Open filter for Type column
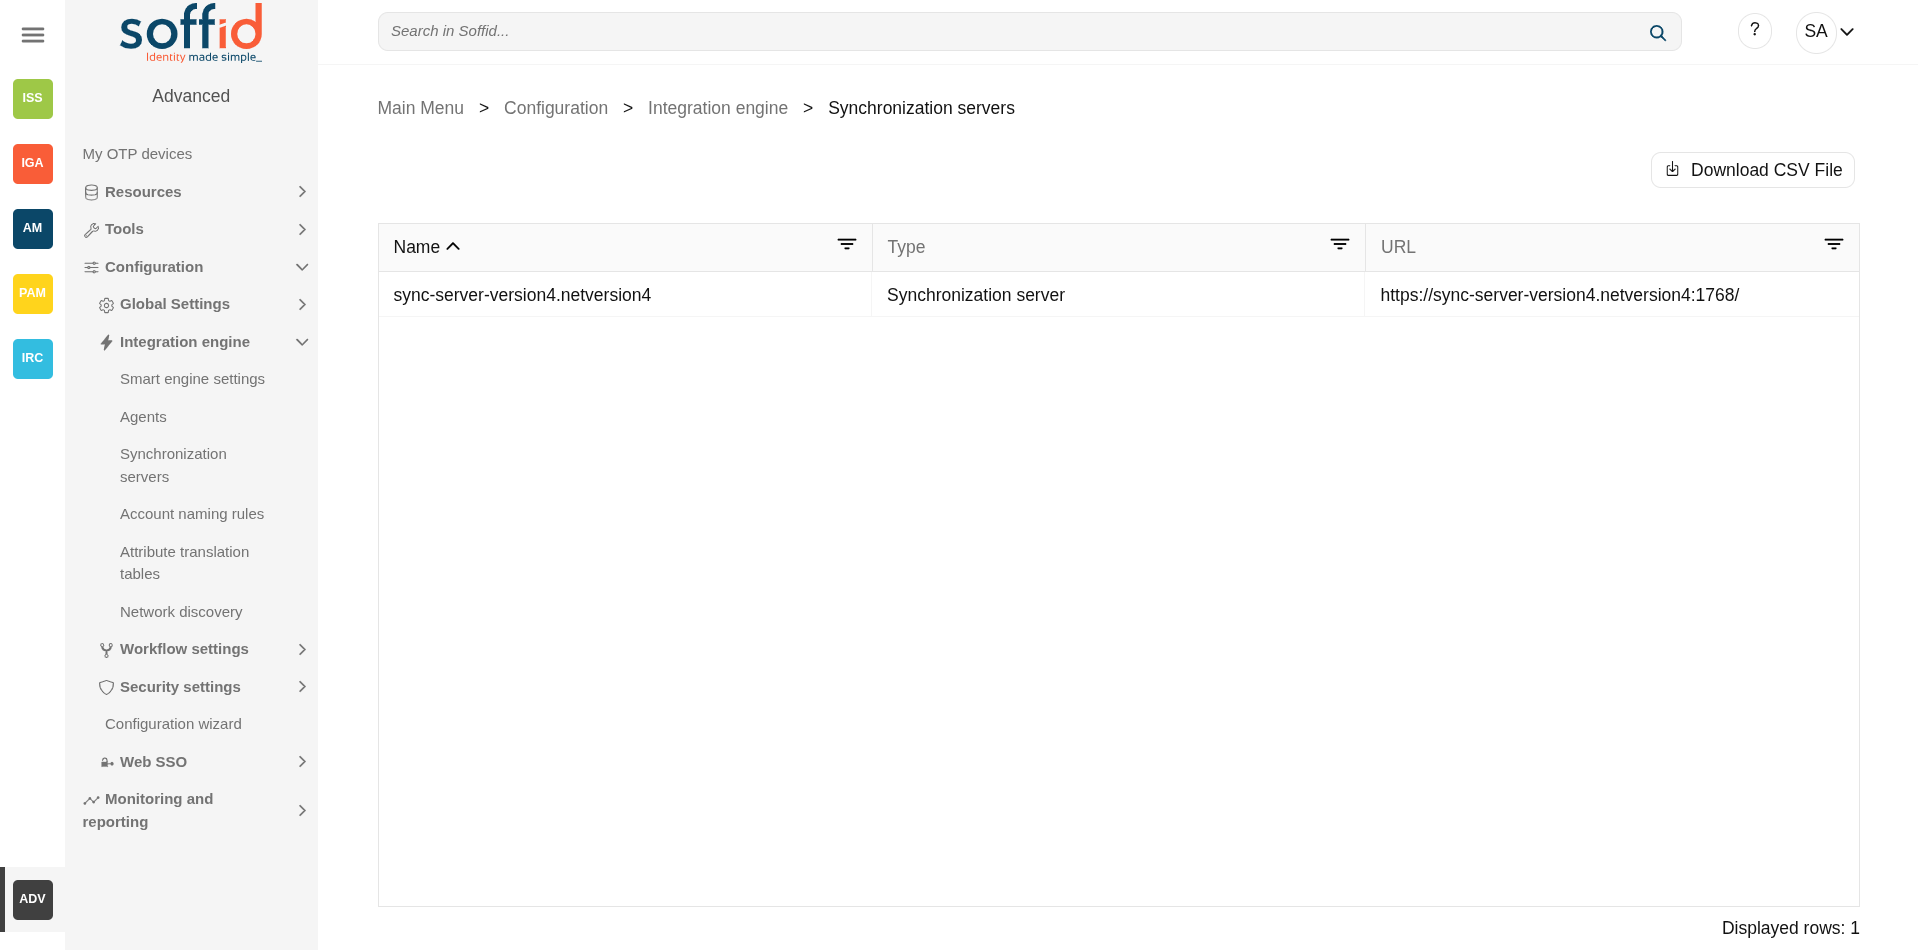This screenshot has height=950, width=1918. tap(1340, 245)
